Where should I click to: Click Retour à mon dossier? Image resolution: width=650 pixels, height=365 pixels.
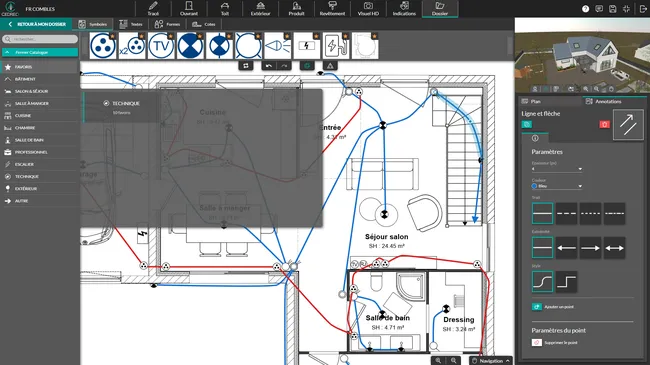[37, 24]
